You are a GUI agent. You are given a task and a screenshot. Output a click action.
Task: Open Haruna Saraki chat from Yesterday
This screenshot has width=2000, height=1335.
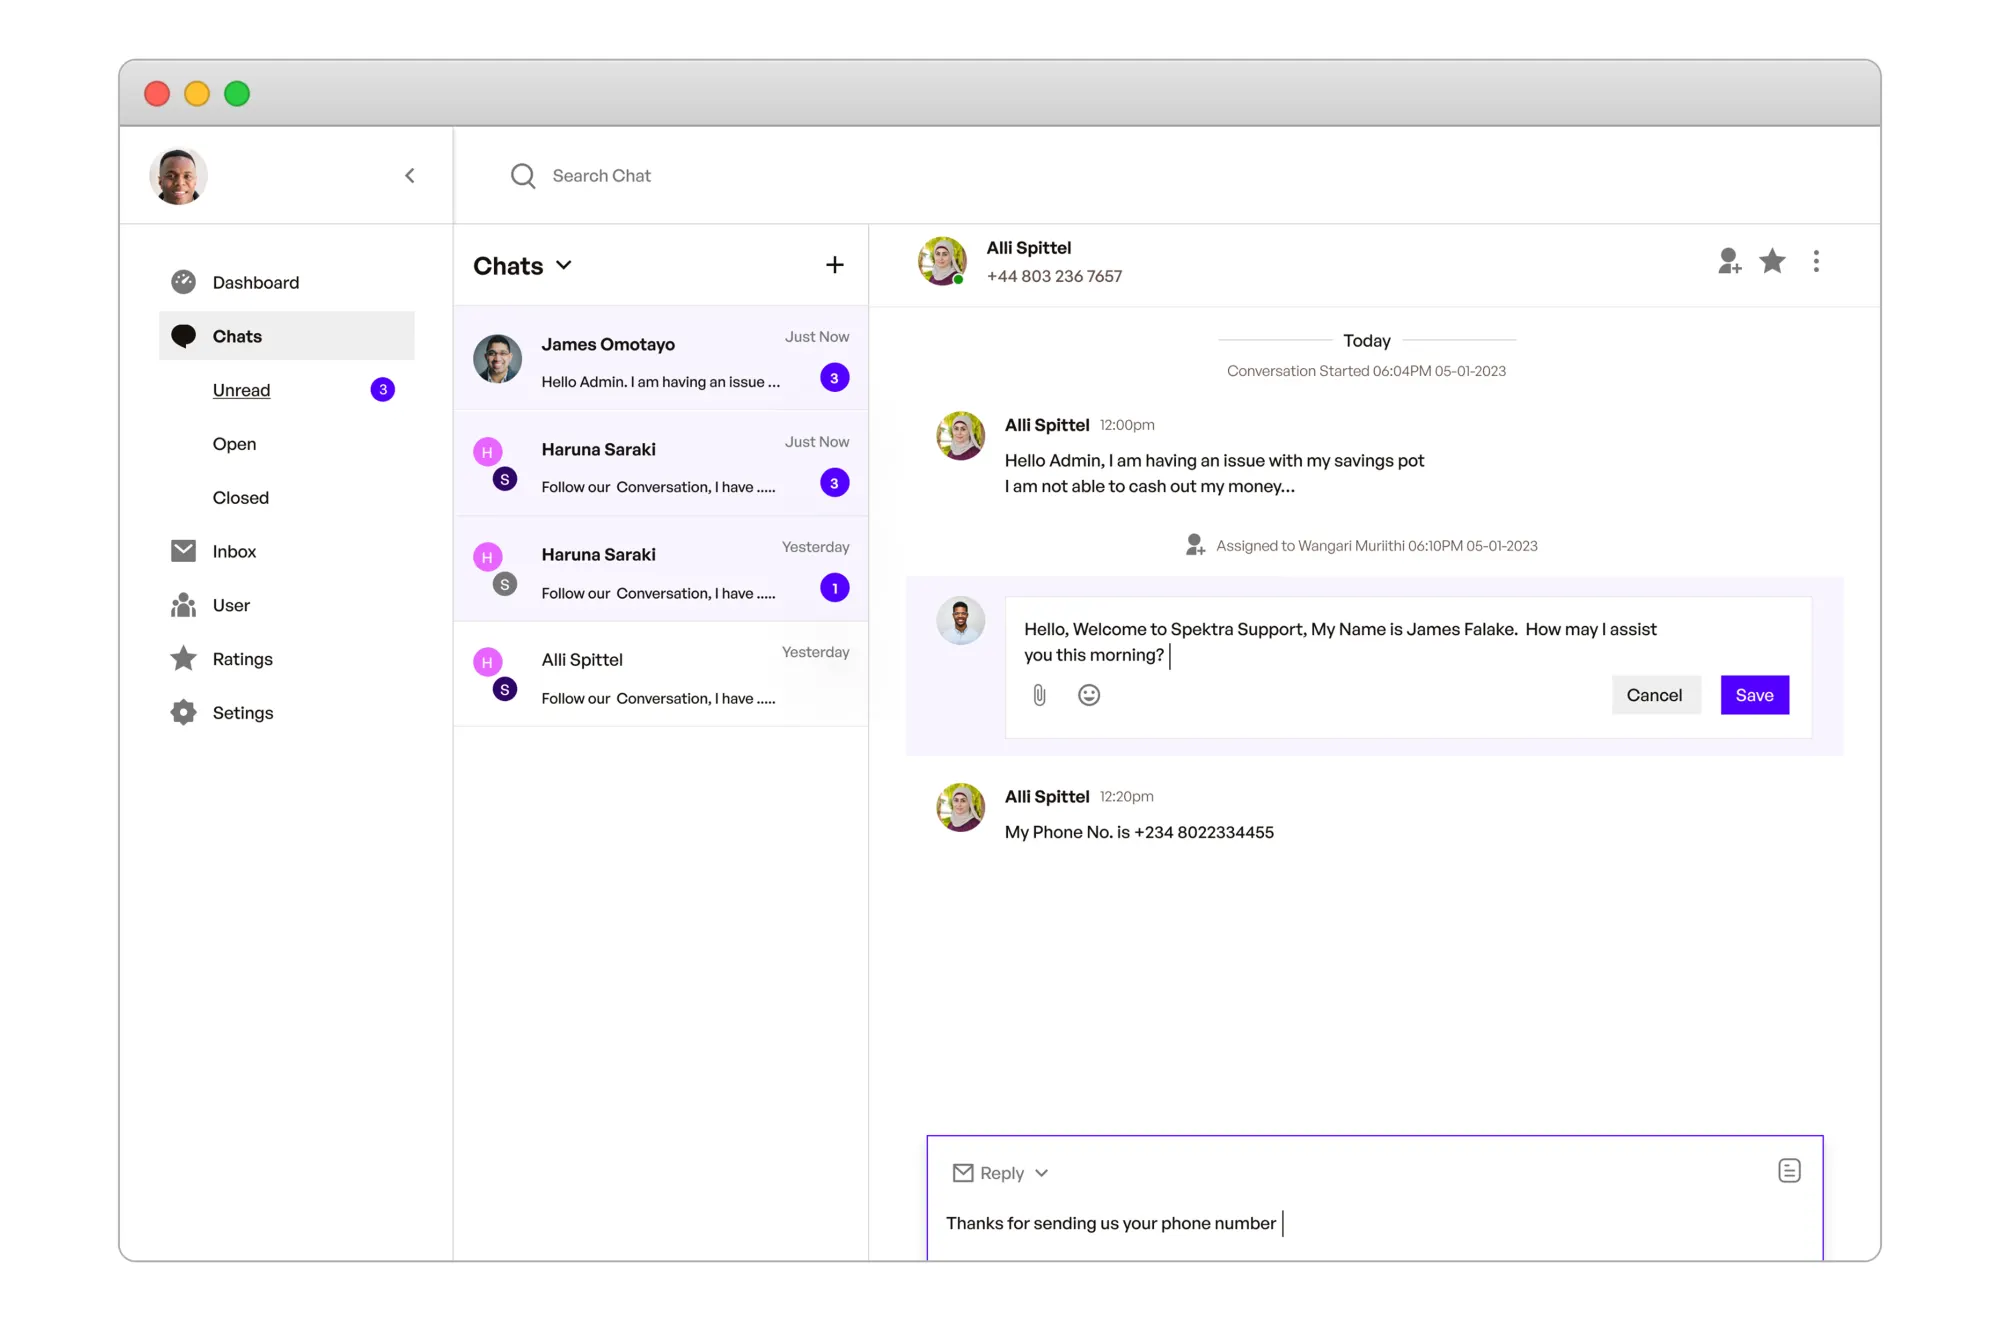pyautogui.click(x=661, y=568)
